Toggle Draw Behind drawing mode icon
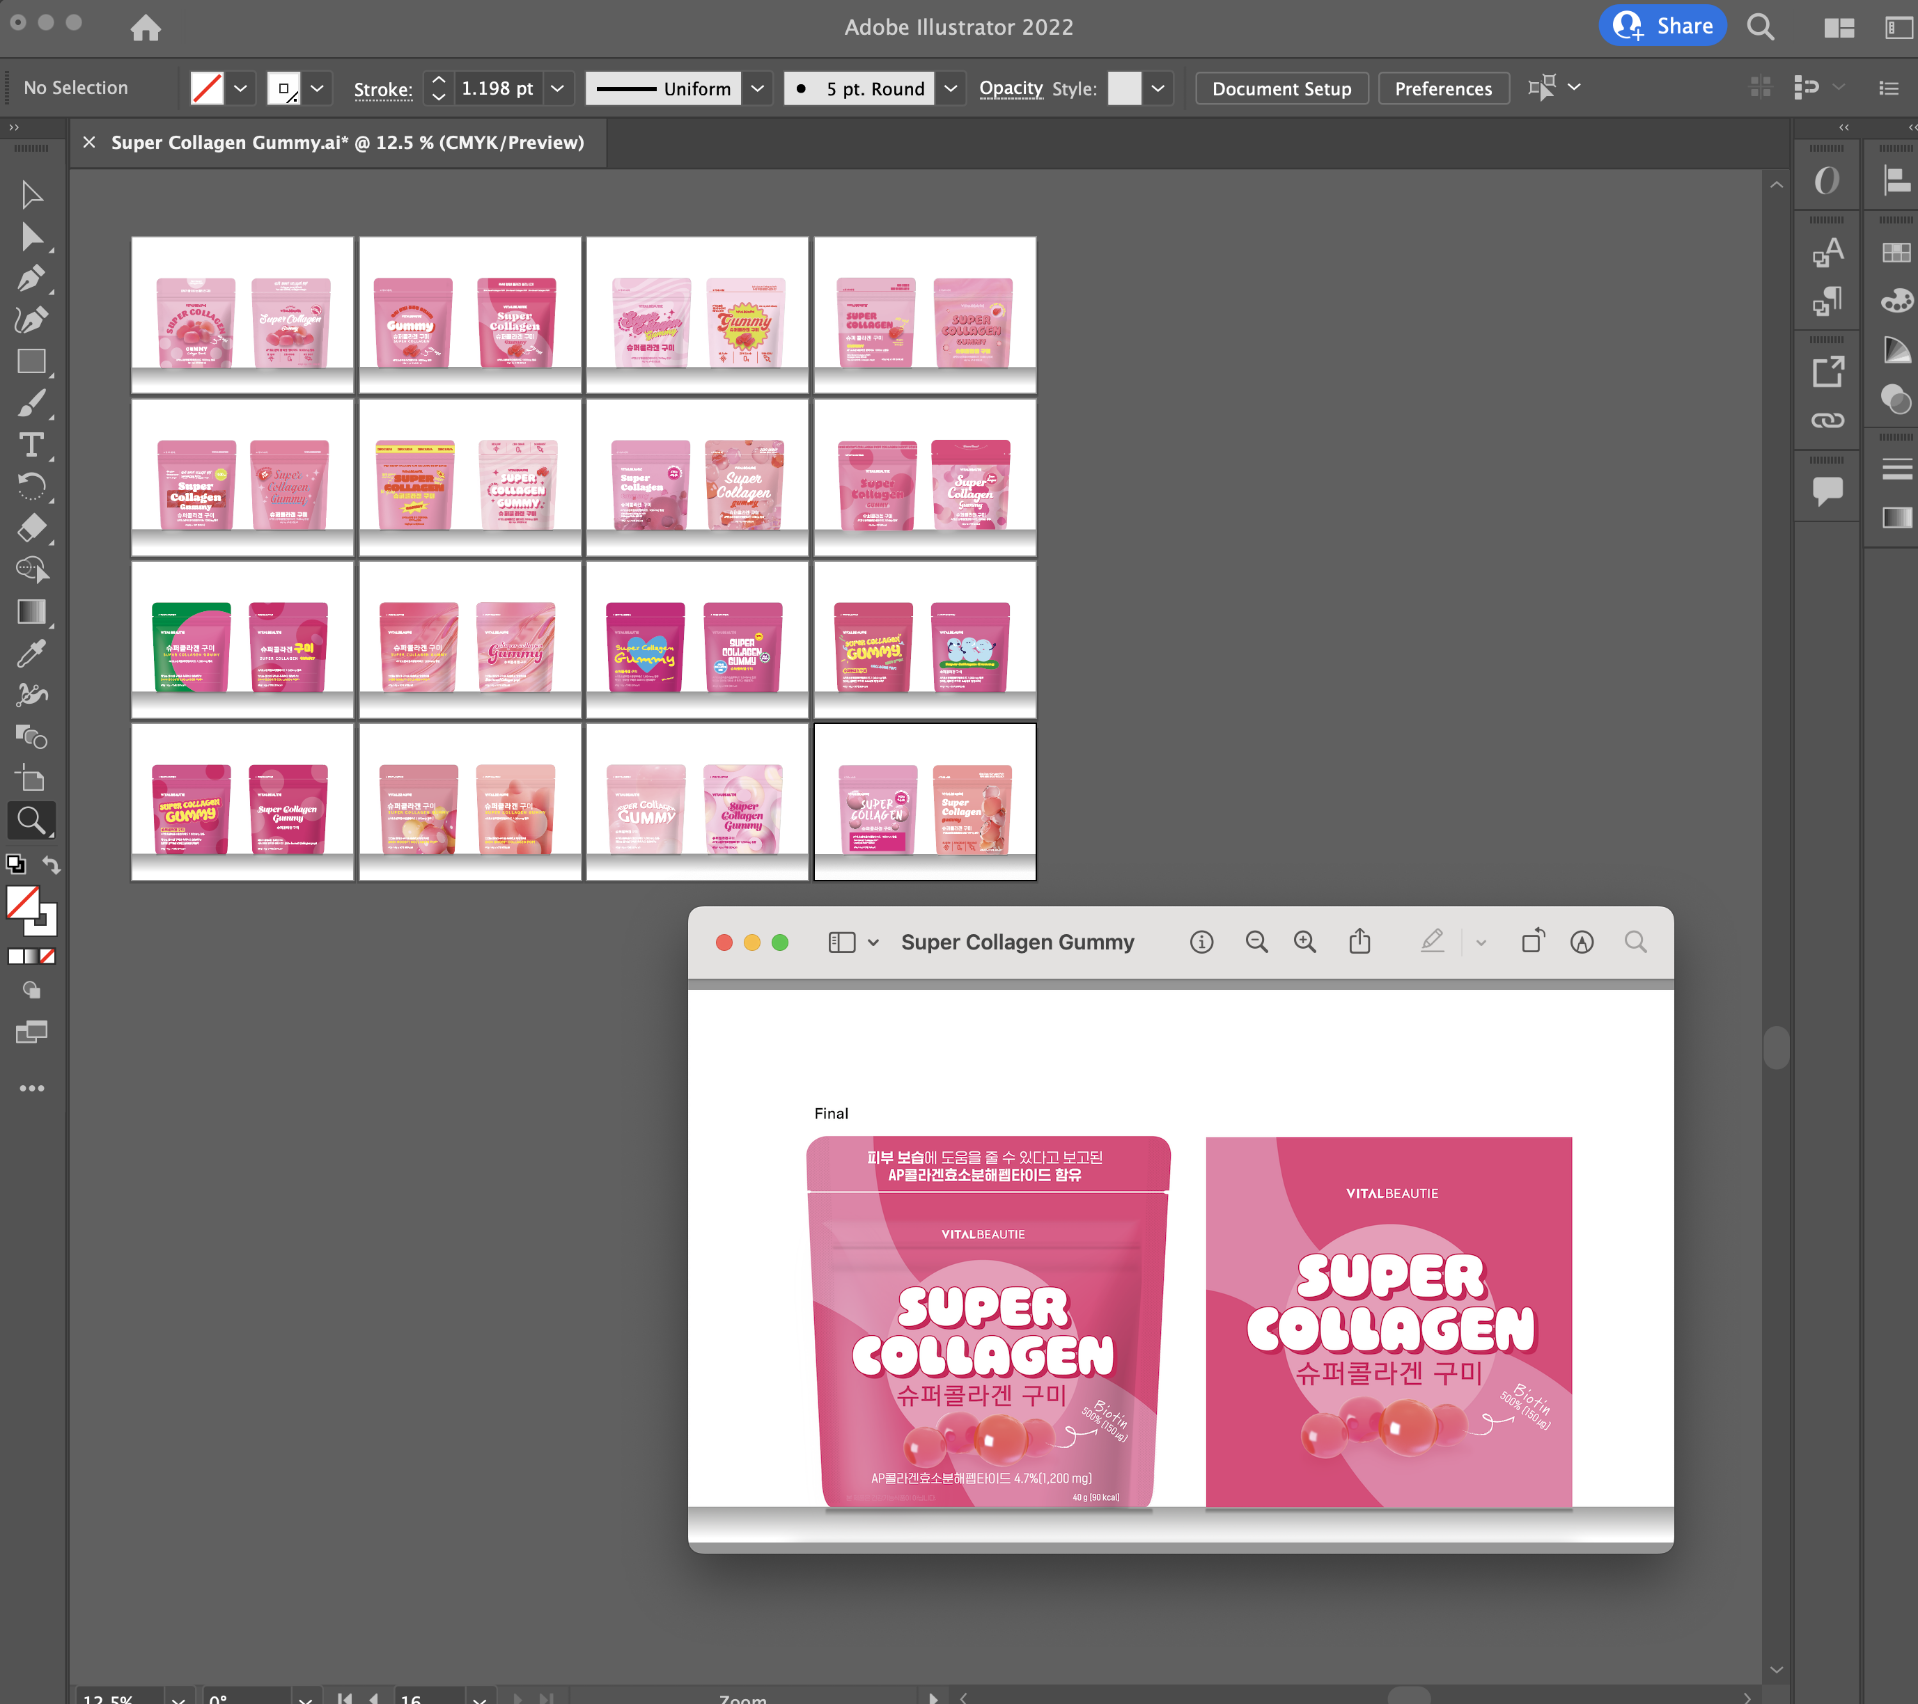 pyautogui.click(x=31, y=990)
